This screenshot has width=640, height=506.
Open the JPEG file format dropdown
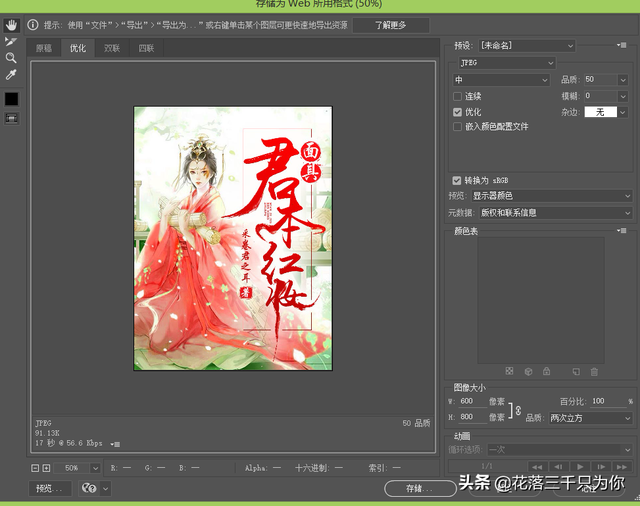pos(507,63)
